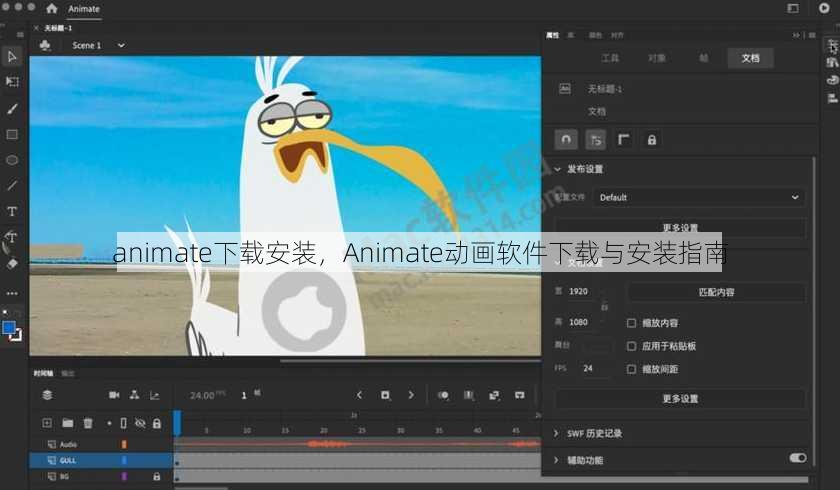Select the Eraser tool
Image resolution: width=840 pixels, height=490 pixels.
point(12,263)
